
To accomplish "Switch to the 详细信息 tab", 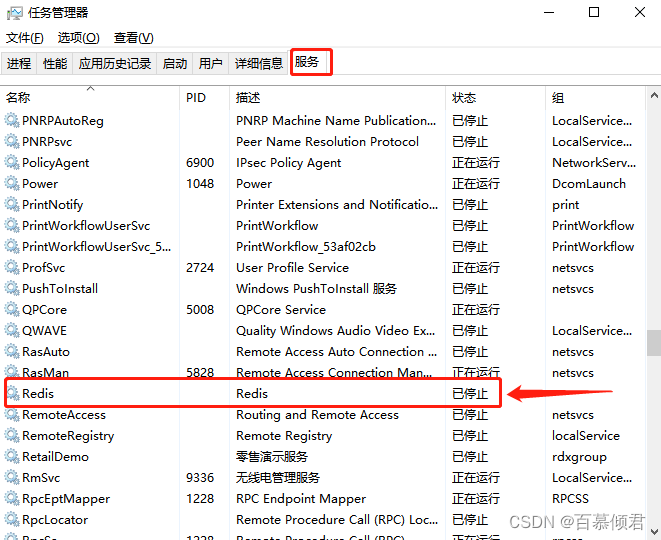I will pyautogui.click(x=258, y=64).
